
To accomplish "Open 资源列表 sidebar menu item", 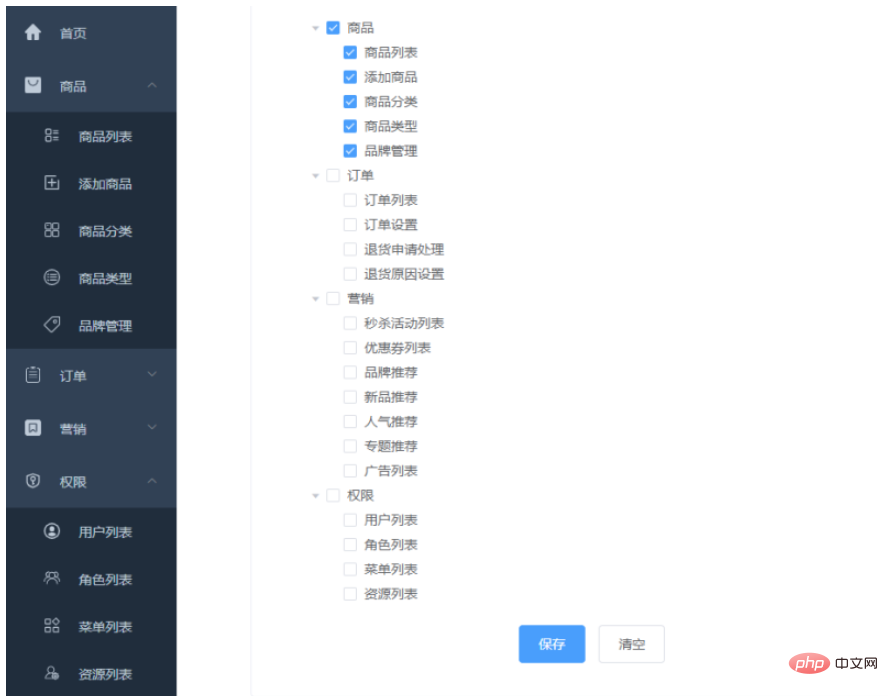I will (91, 673).
